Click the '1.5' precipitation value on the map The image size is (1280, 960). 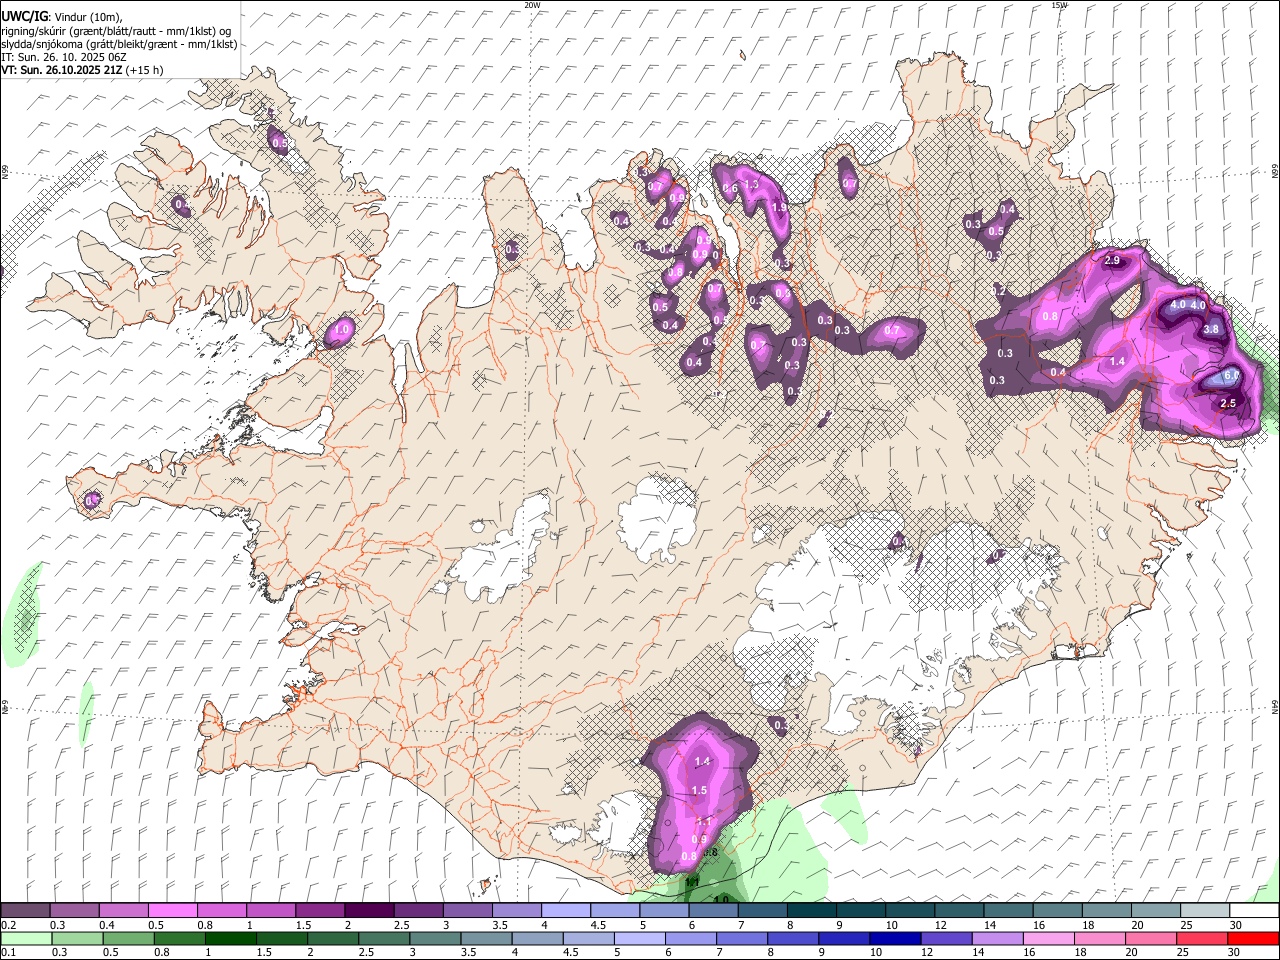(x=699, y=790)
